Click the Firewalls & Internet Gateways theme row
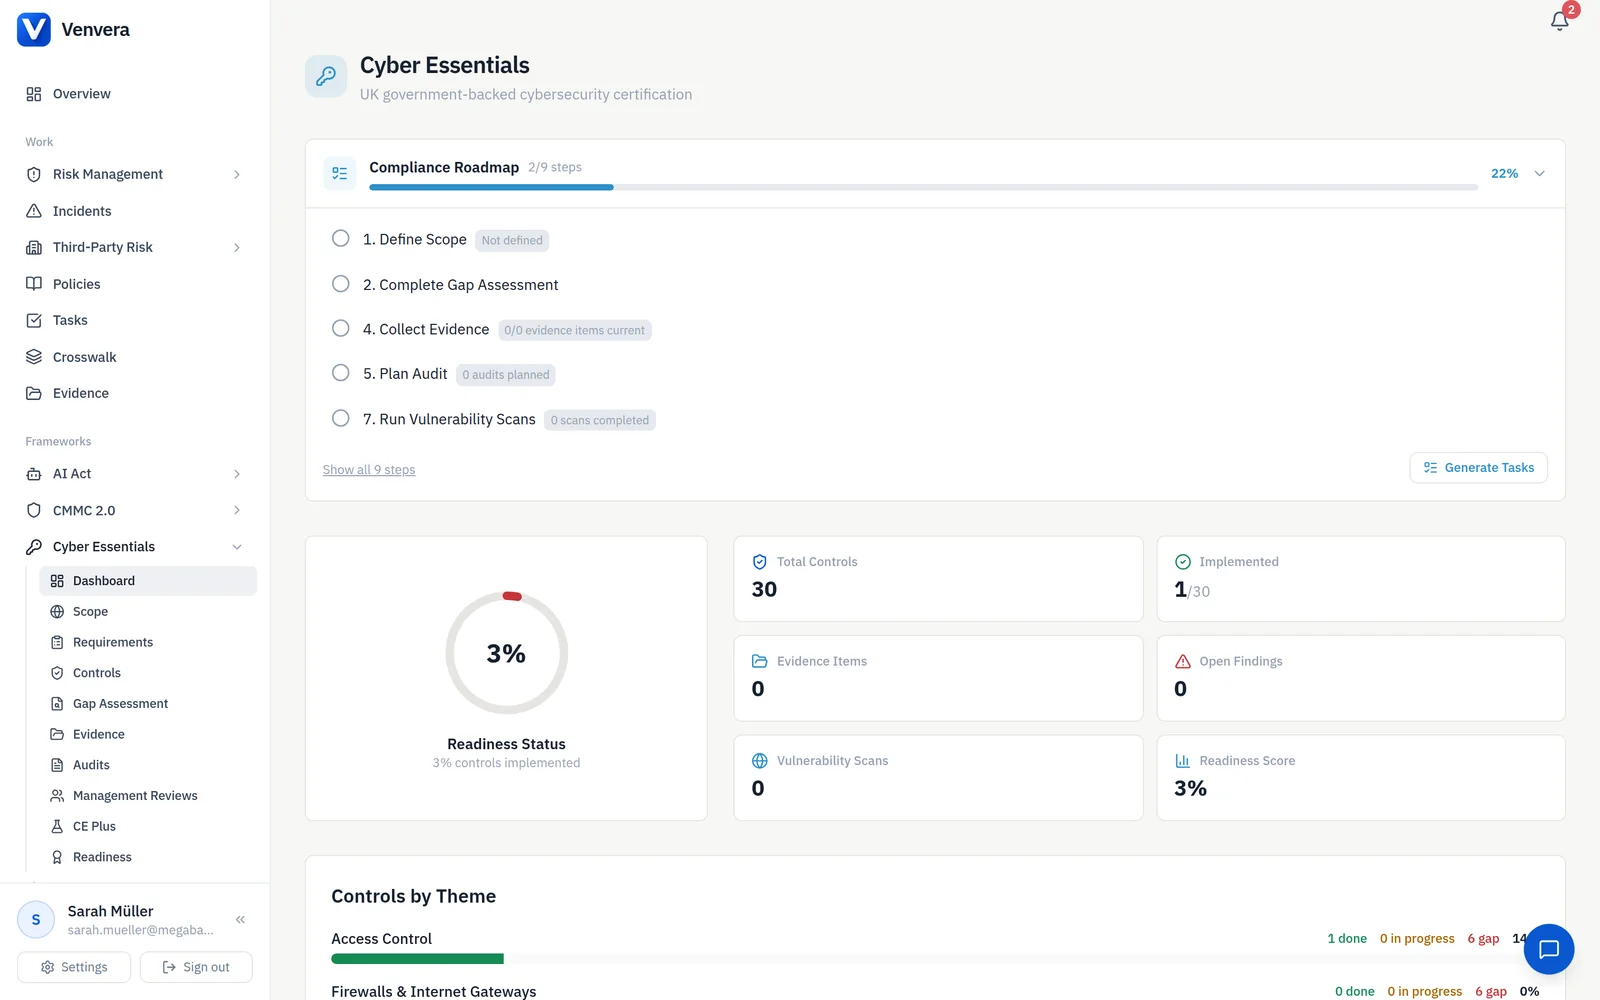Screen dimensions: 1600x1000 click(x=935, y=991)
